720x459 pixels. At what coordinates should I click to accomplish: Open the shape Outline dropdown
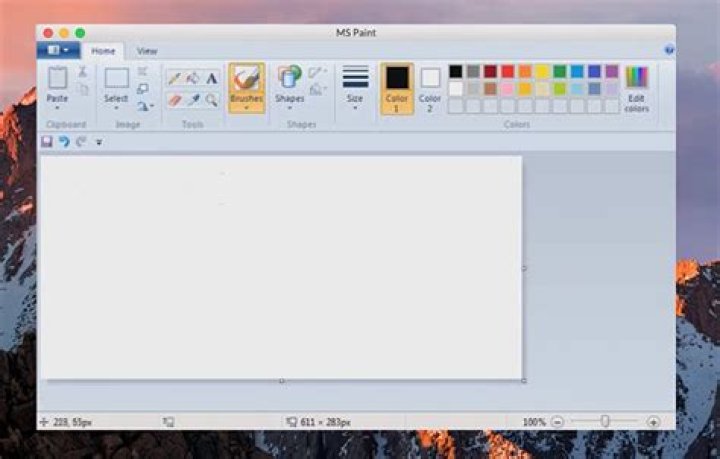point(317,72)
